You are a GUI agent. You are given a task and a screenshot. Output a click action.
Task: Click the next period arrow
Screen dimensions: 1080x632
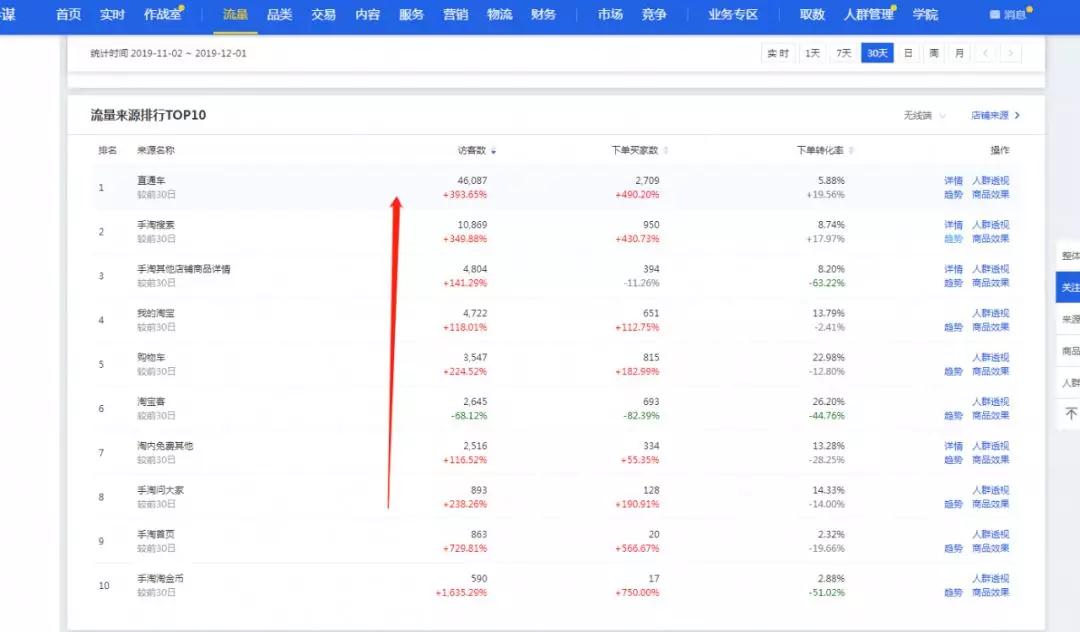point(1010,53)
